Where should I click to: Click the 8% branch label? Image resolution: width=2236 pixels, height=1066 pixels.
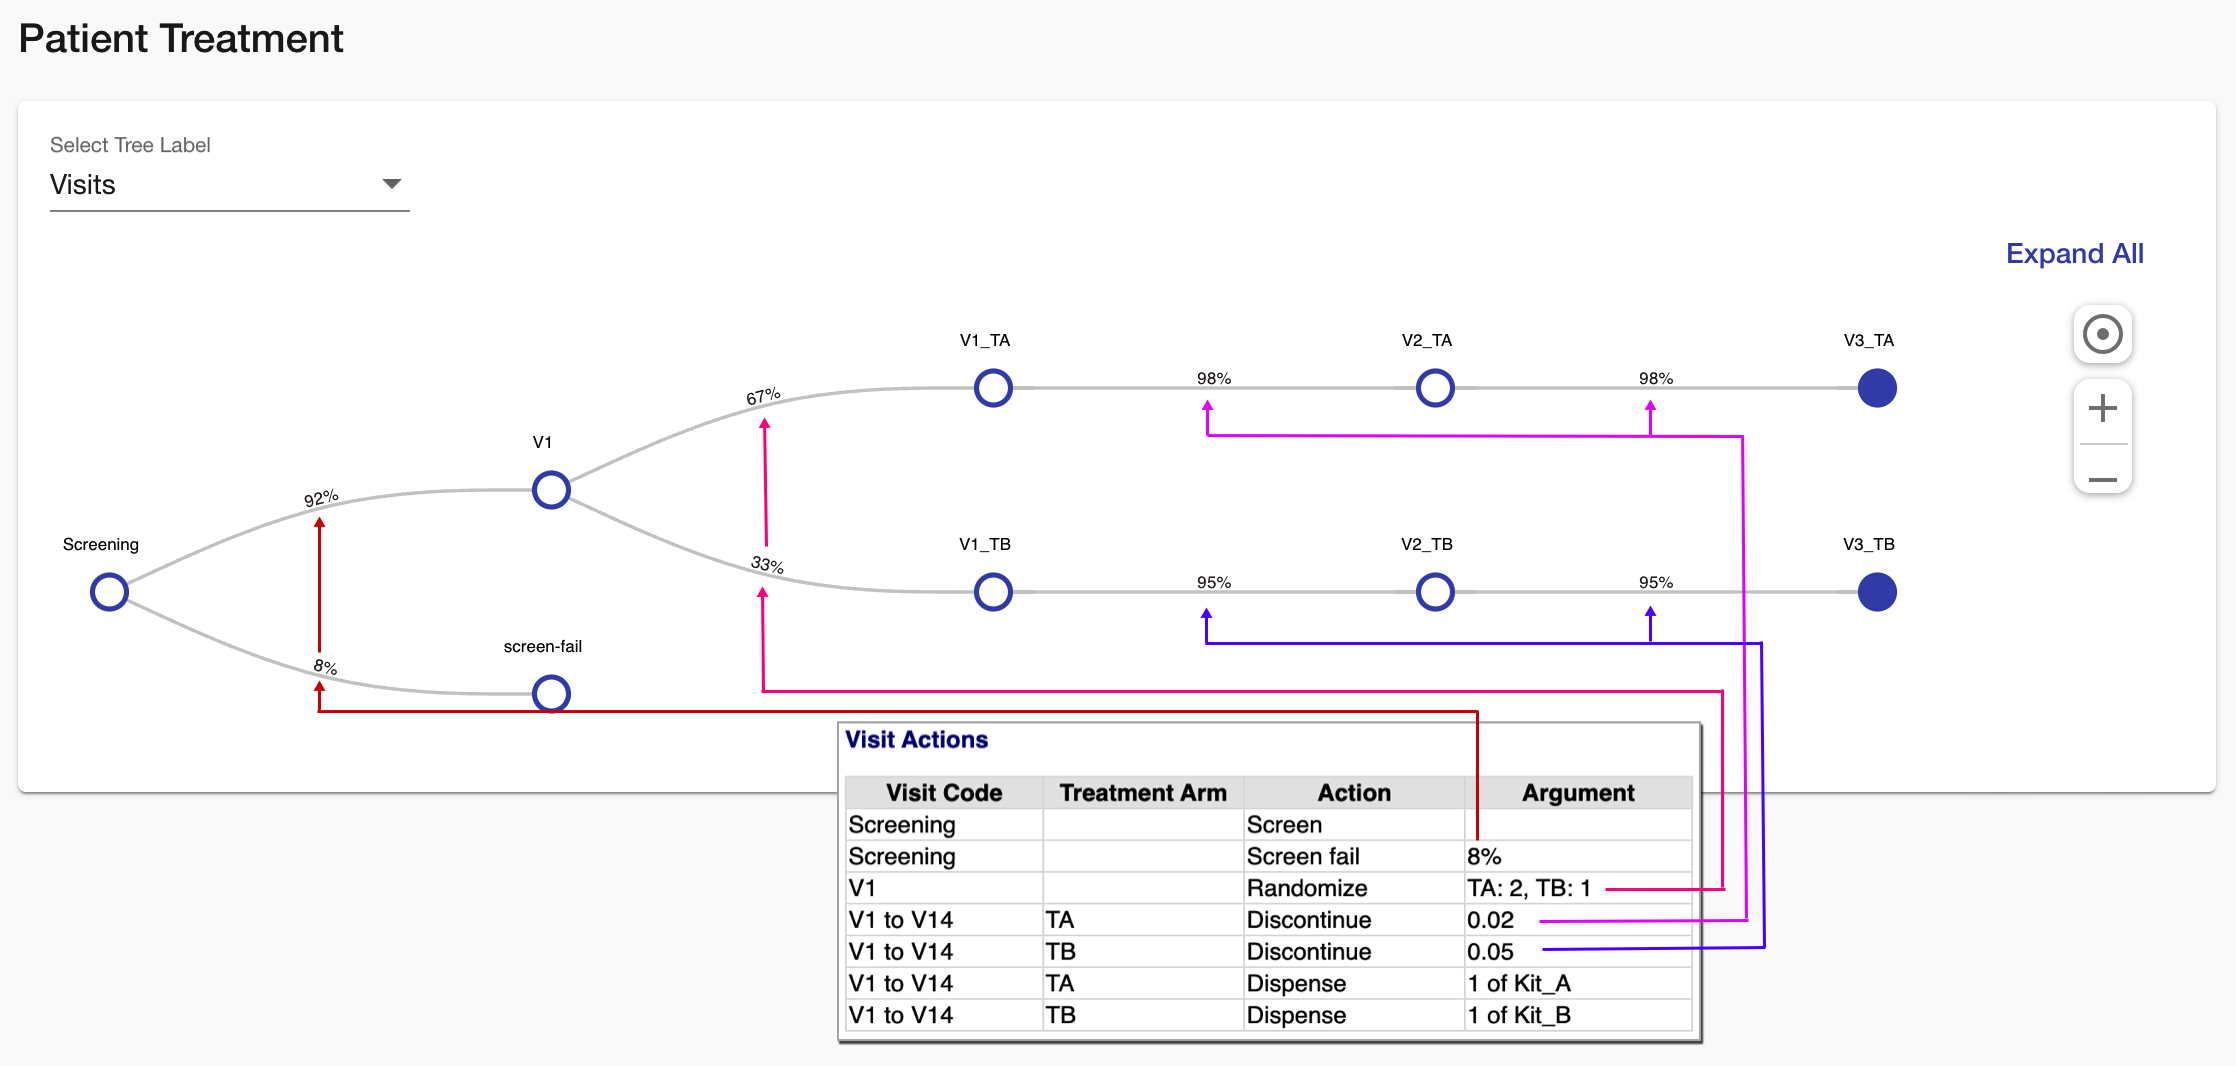point(325,666)
